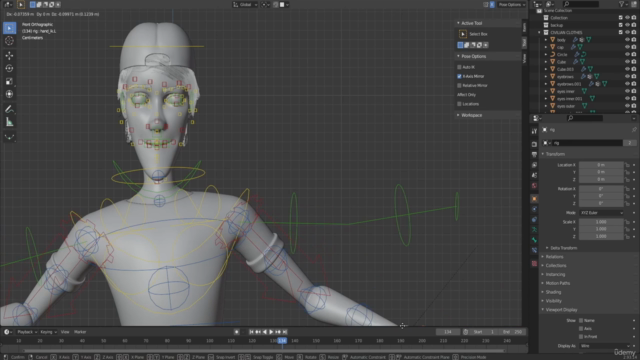Enable the Relative Mirror checkbox

[459, 86]
